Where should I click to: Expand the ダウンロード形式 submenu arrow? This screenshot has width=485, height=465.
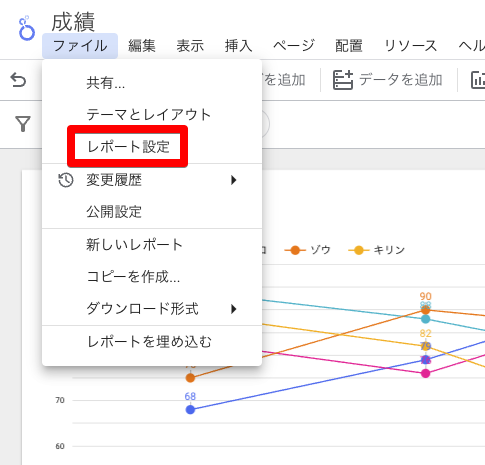point(234,309)
